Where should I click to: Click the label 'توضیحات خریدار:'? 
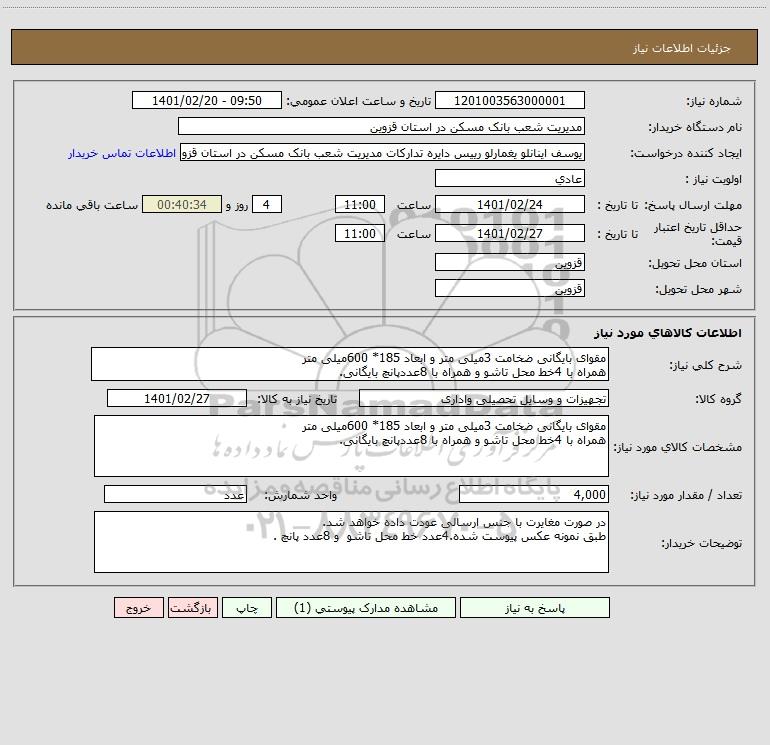[702, 544]
